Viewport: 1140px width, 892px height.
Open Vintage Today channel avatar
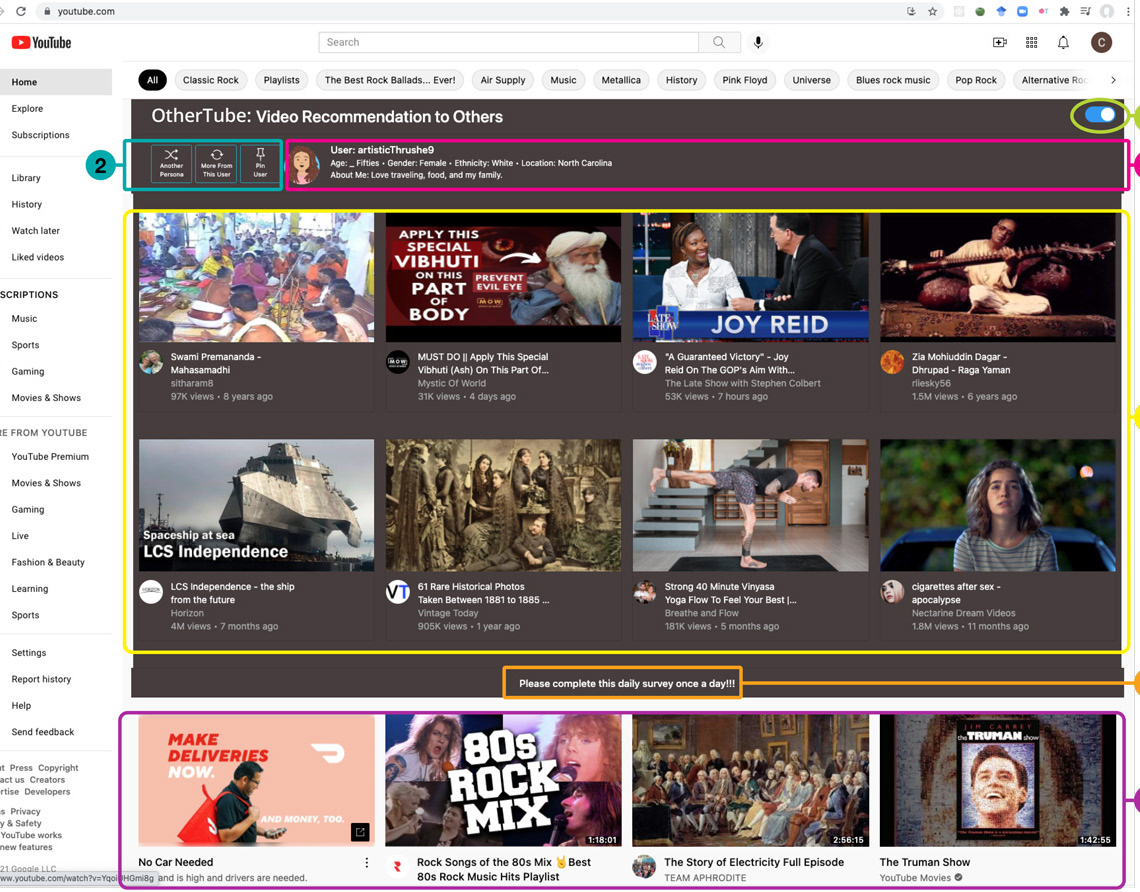point(398,592)
